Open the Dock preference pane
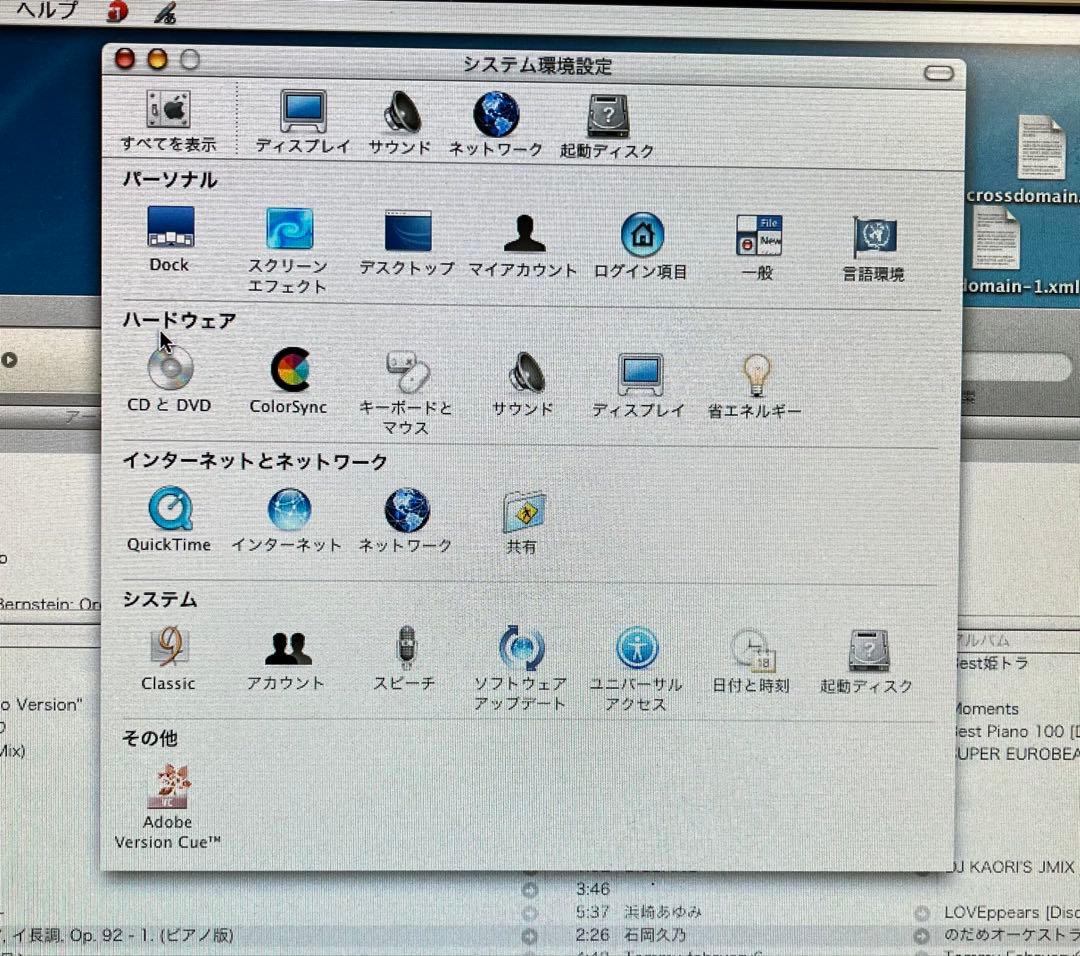1080x956 pixels. click(168, 230)
